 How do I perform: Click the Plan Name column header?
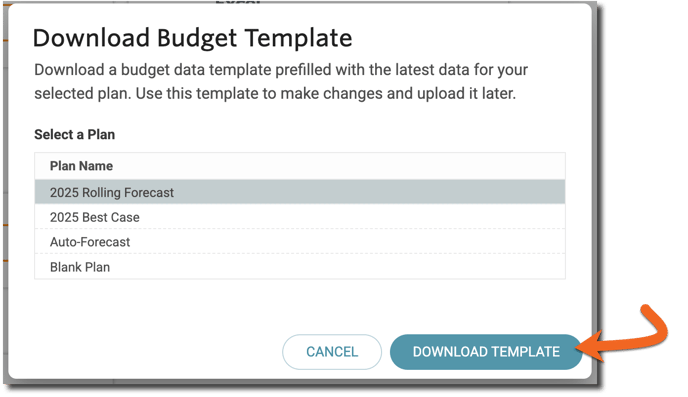pyautogui.click(x=81, y=166)
